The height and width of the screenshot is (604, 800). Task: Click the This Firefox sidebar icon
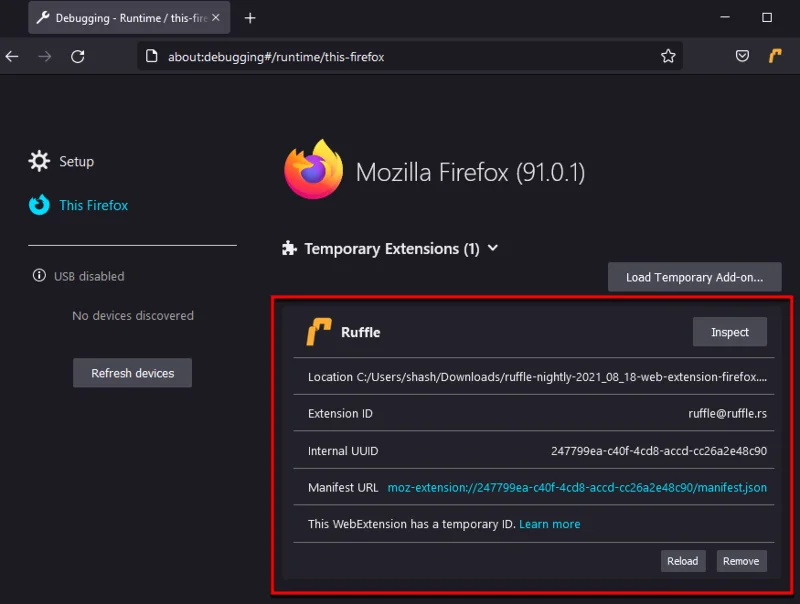pyautogui.click(x=38, y=205)
